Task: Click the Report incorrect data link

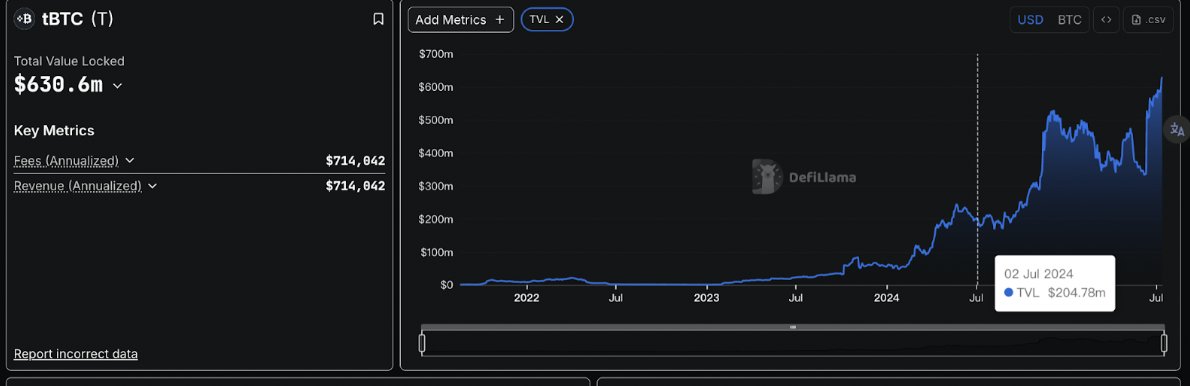Action: (76, 353)
